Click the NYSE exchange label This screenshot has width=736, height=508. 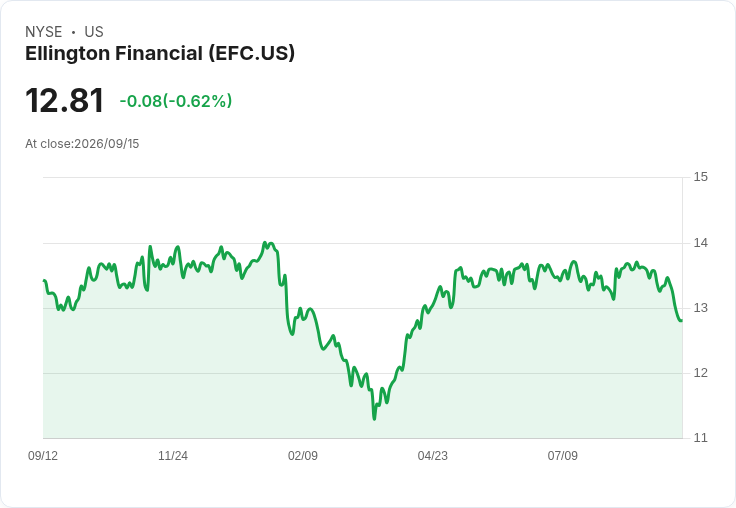click(44, 32)
